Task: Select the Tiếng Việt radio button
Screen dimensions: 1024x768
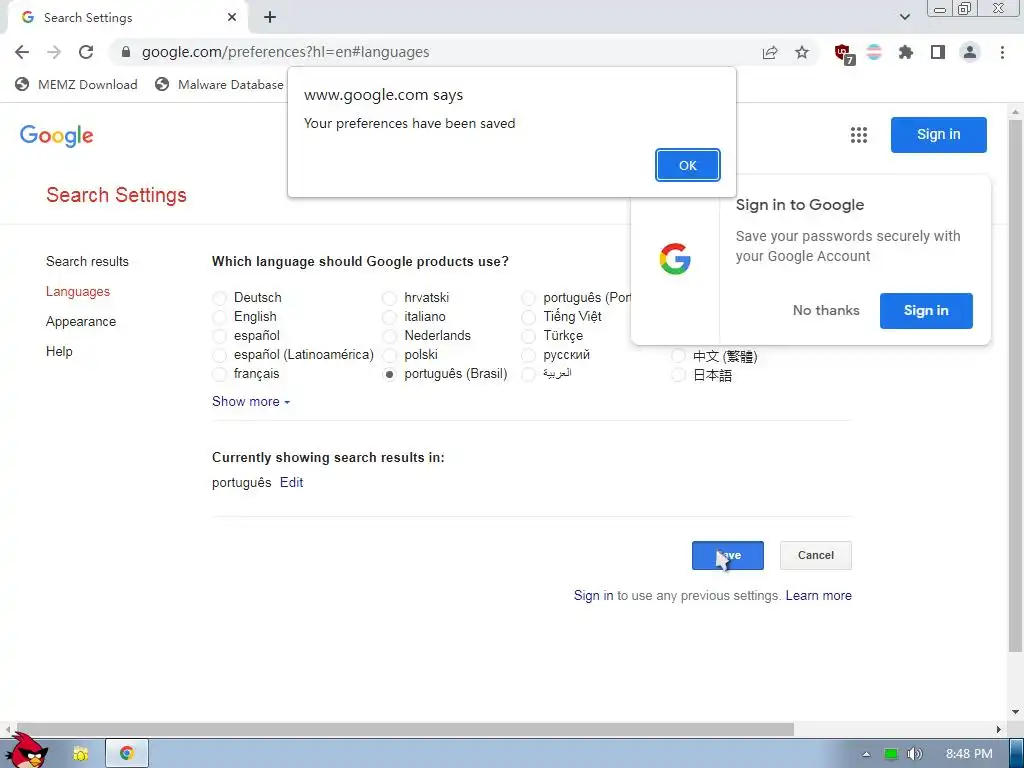Action: point(528,317)
